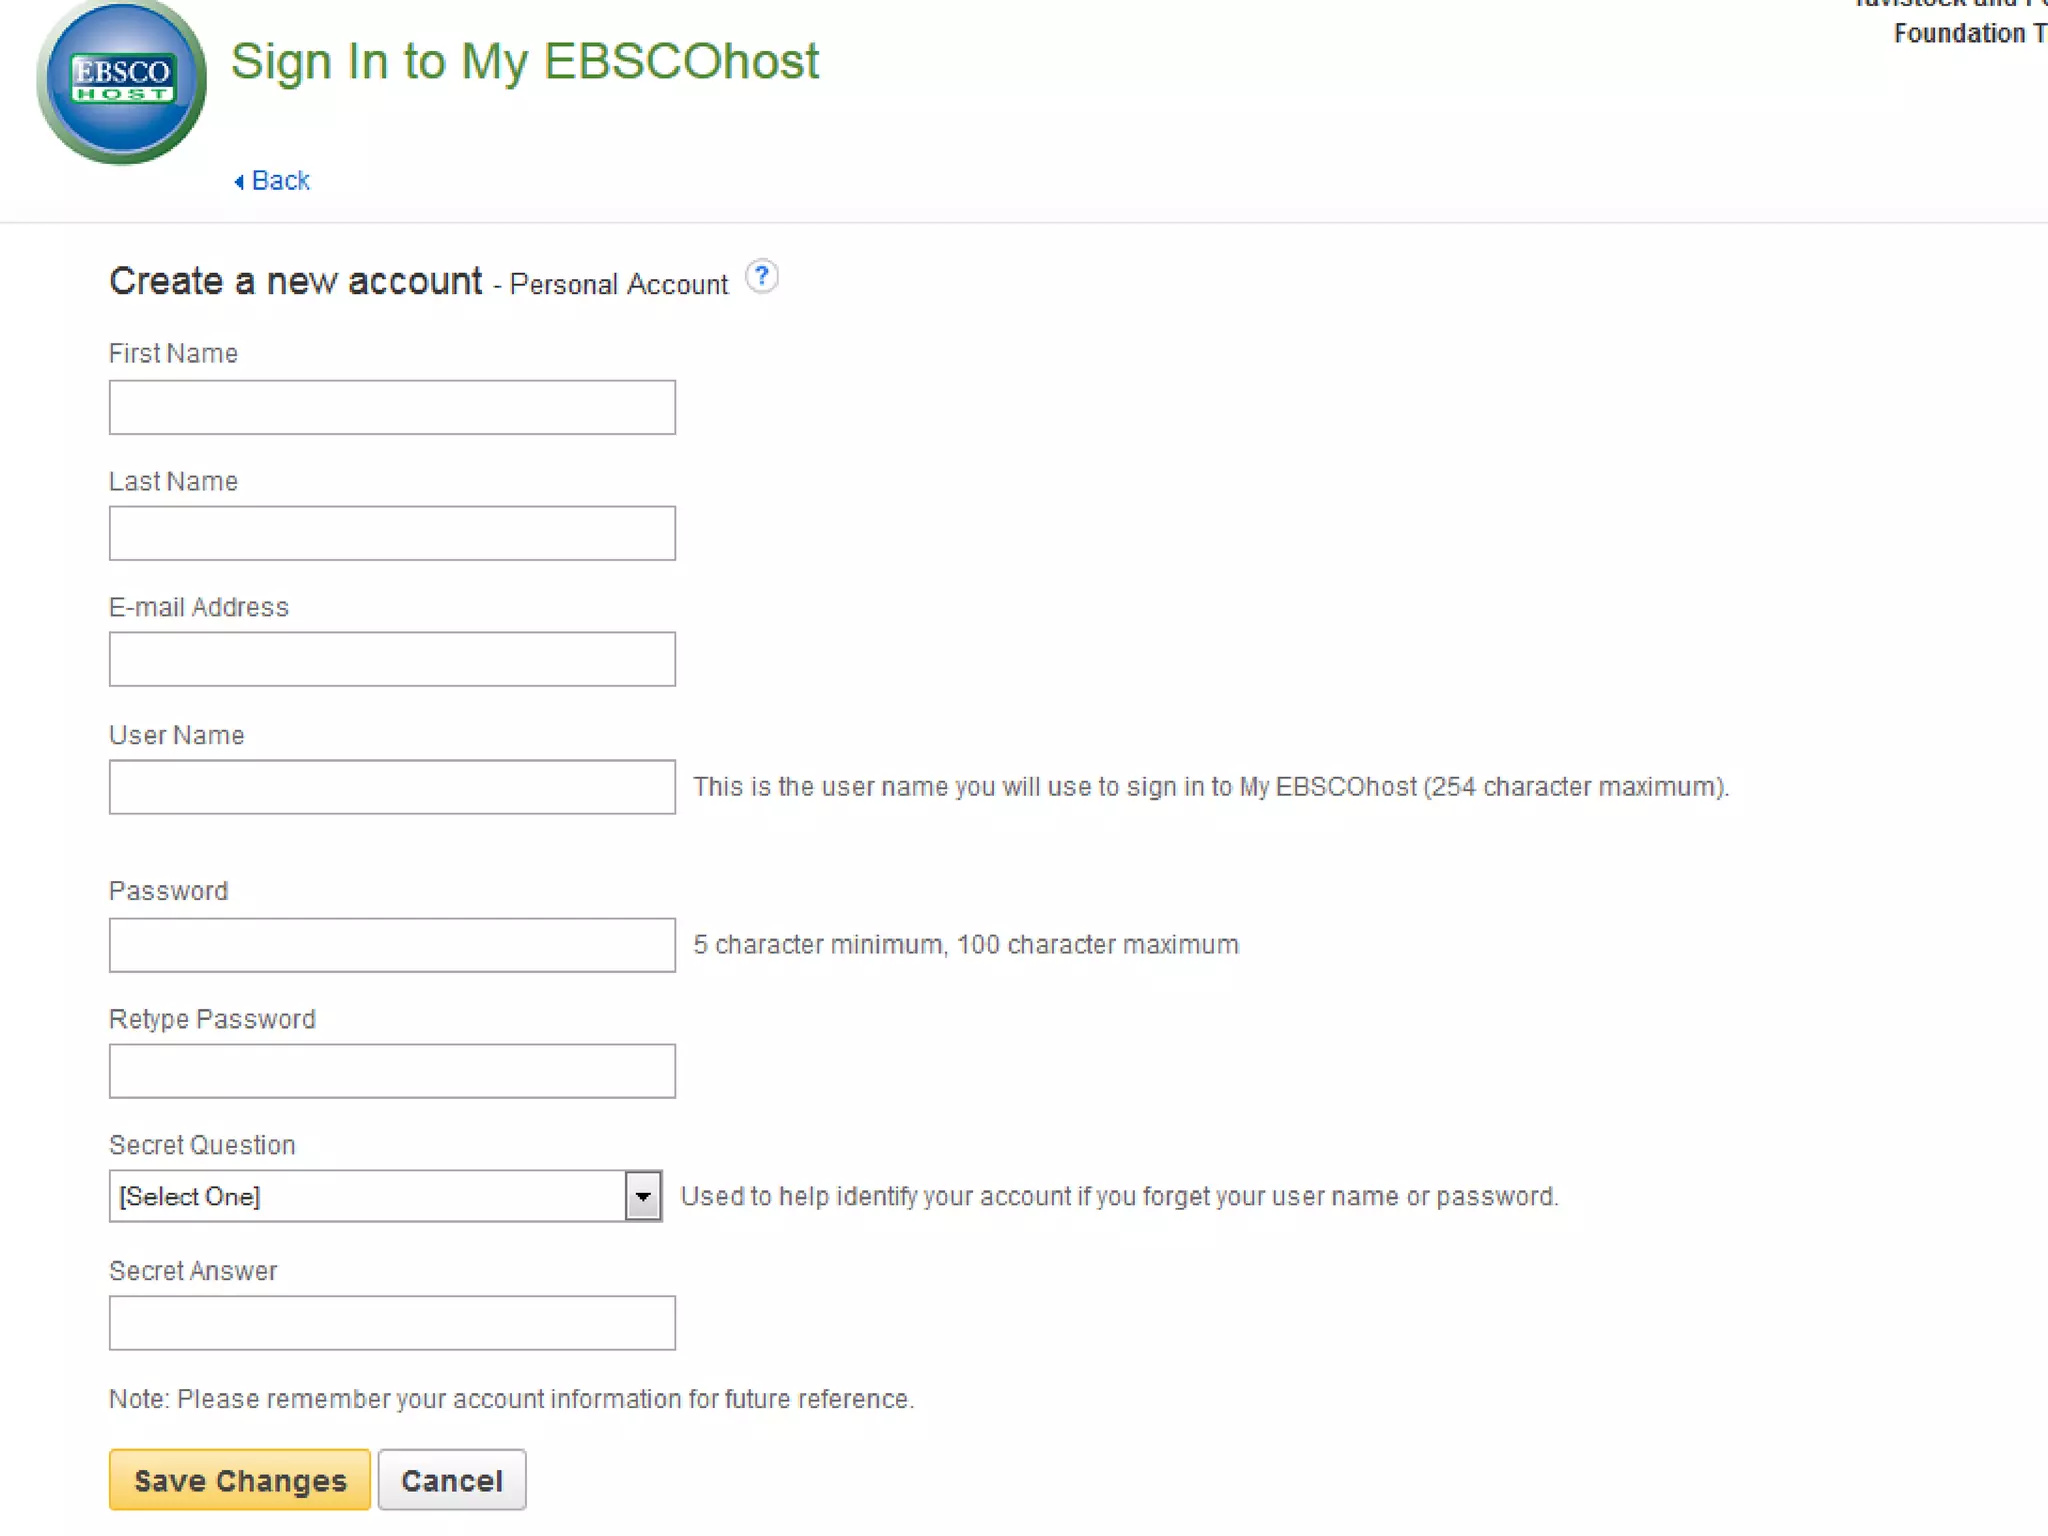The image size is (2048, 1536).
Task: Expand the Secret Question dropdown arrow
Action: coord(643,1196)
